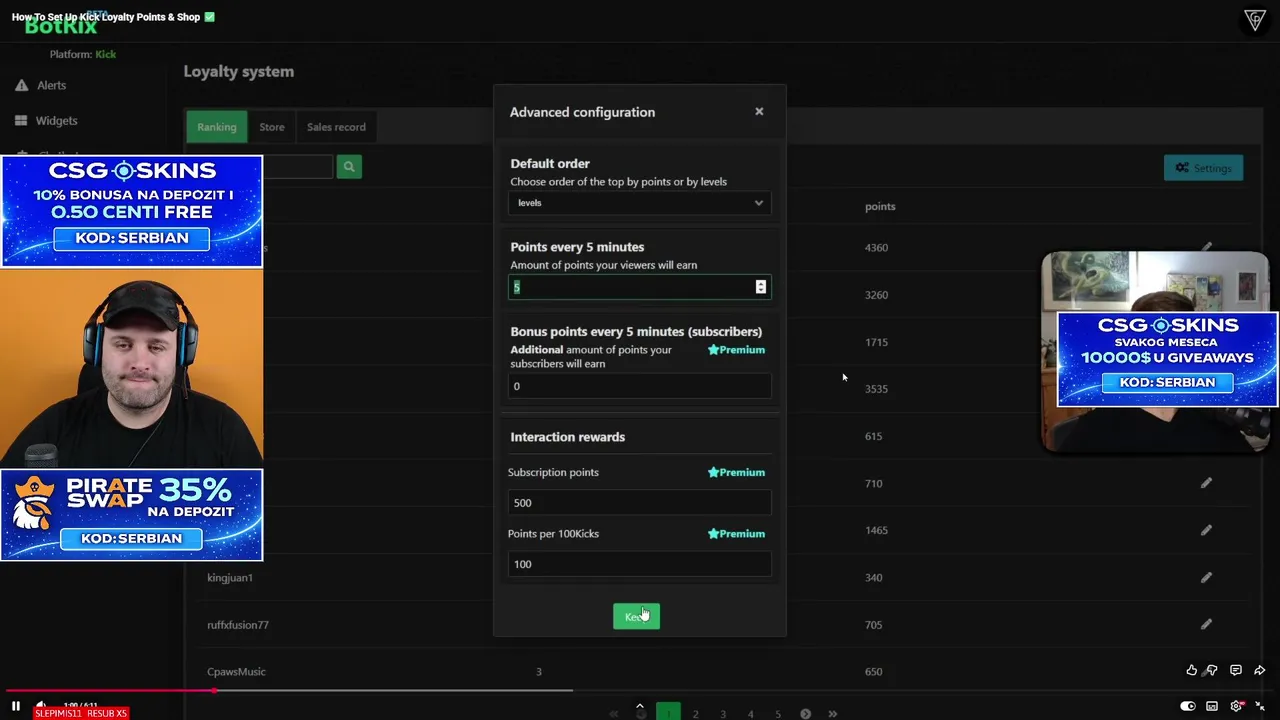1280x720 pixels.
Task: Like the video with thumbs up
Action: coord(1191,670)
